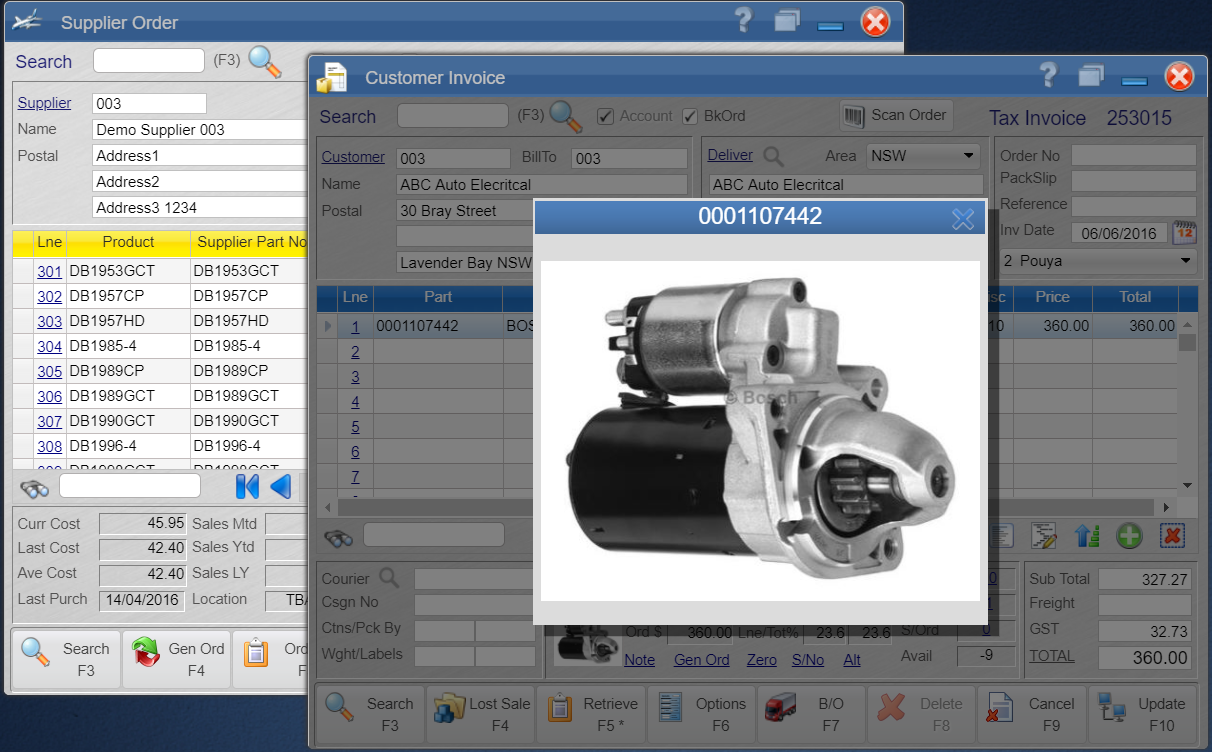Open help for Customer Invoice window
Viewport: 1212px width, 752px height.
coord(1047,76)
